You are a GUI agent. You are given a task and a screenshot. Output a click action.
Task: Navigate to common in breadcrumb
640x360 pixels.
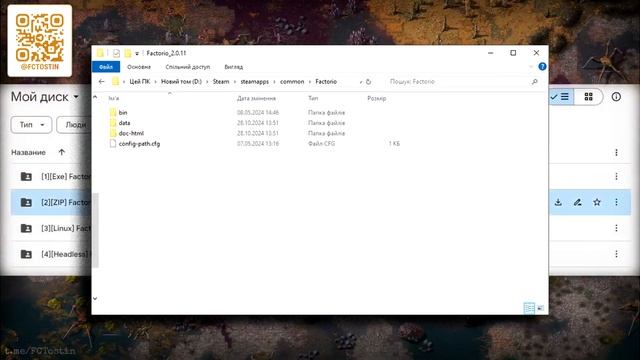tap(292, 82)
